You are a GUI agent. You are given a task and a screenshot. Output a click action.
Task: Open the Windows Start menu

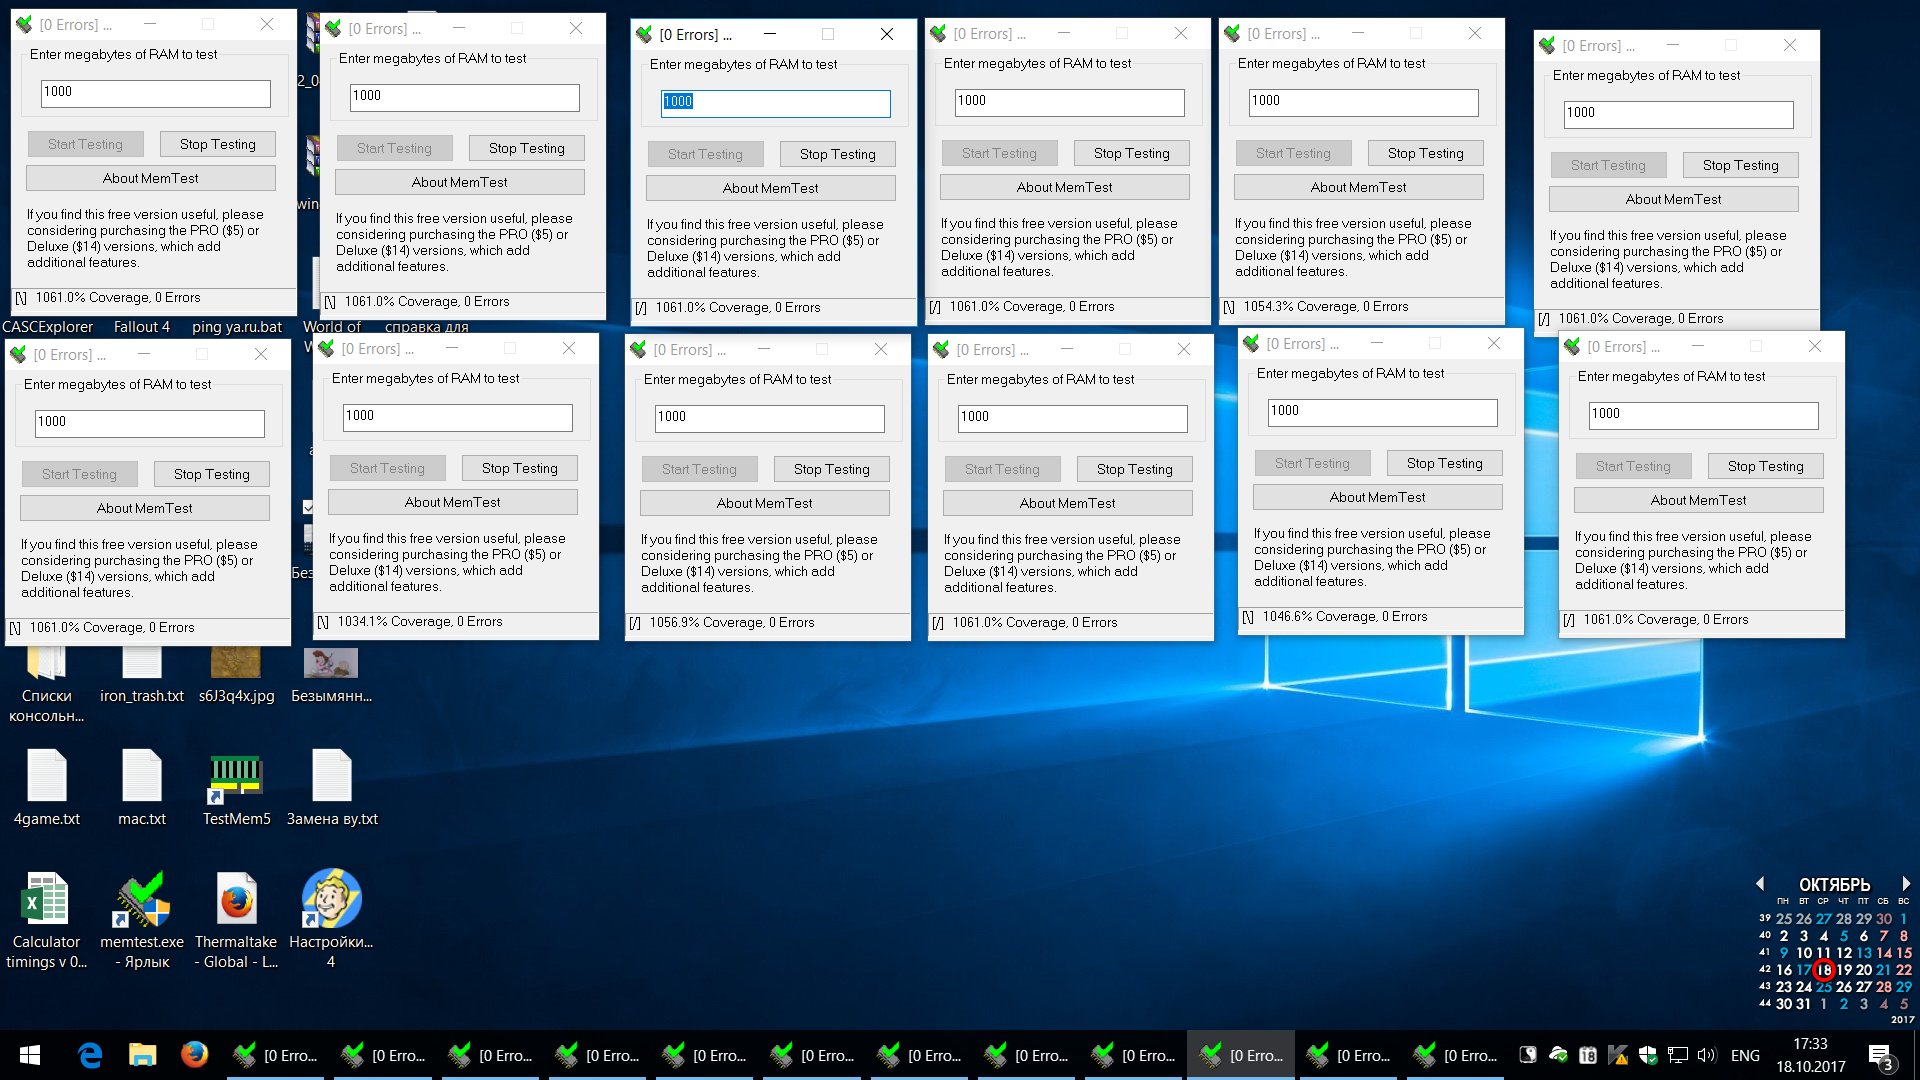[30, 1055]
